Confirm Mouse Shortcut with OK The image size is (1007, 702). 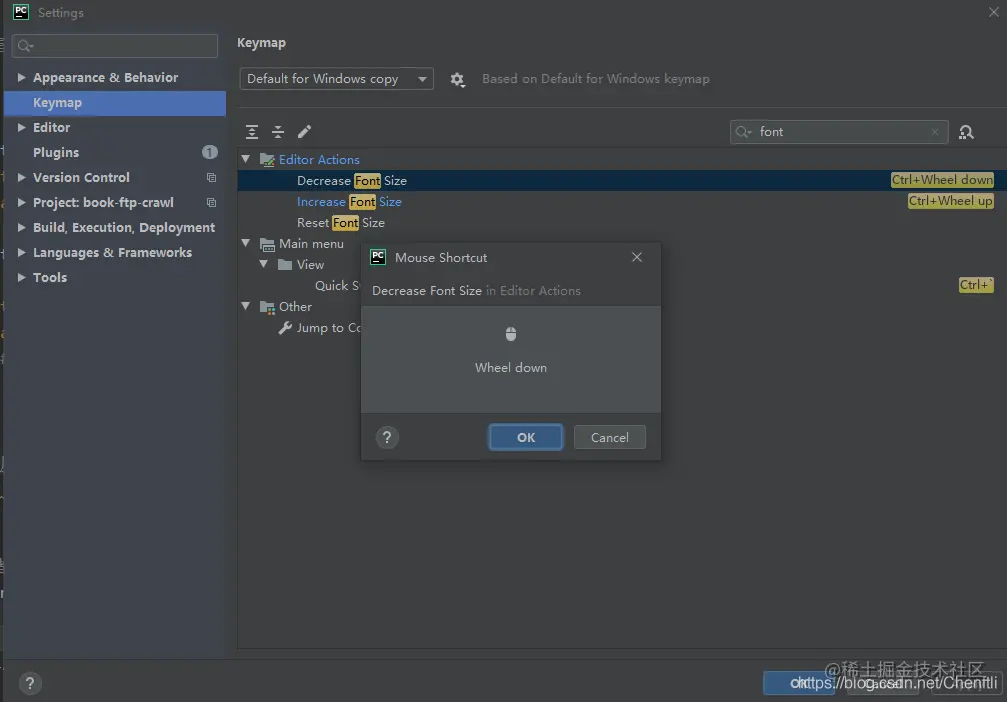click(x=525, y=437)
